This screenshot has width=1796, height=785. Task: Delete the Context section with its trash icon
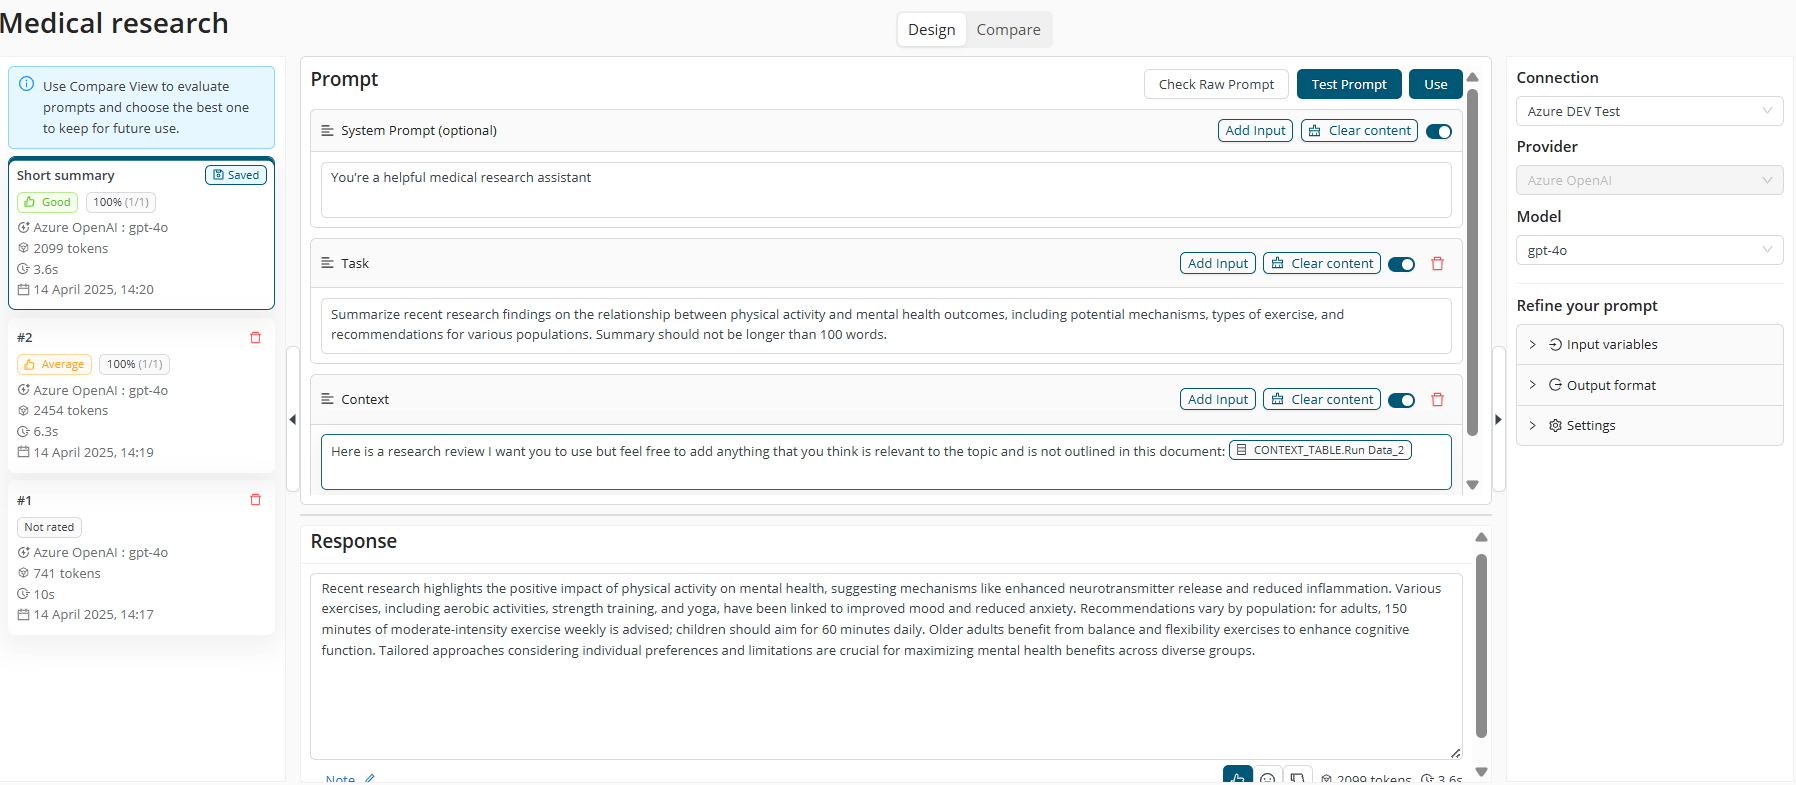point(1437,400)
